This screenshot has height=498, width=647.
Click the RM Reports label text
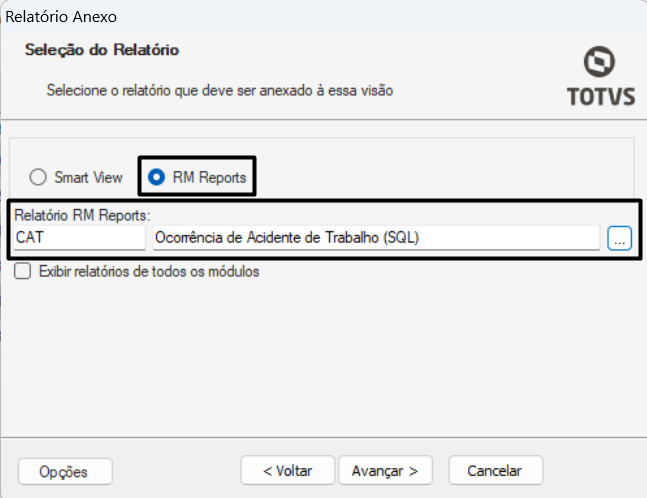click(209, 177)
